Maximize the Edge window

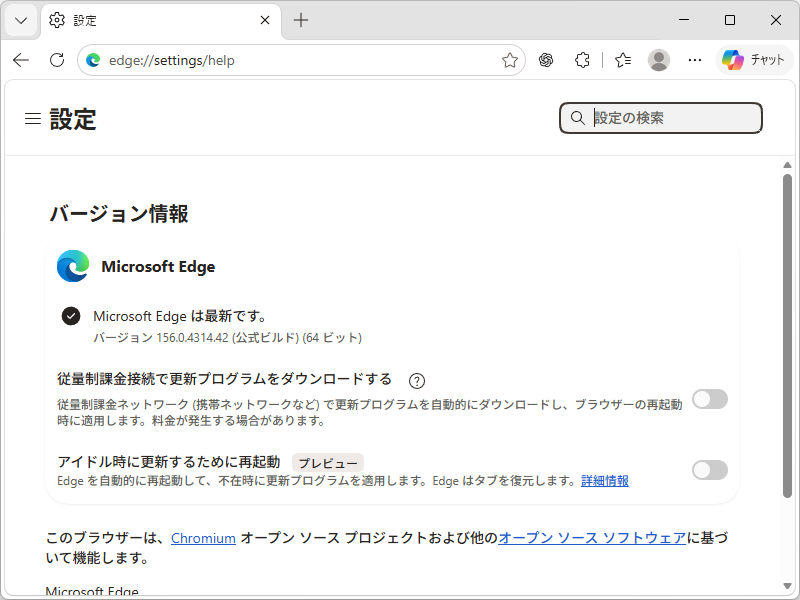[730, 20]
